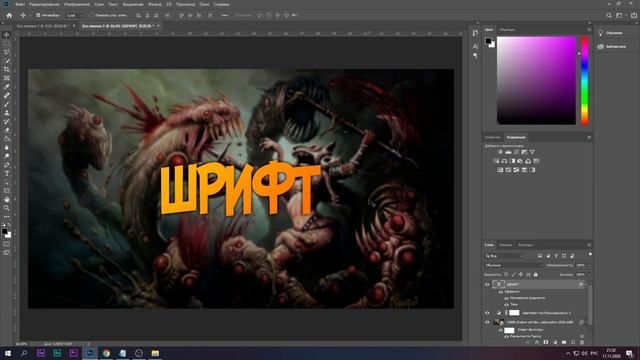
Task: Toggle Gradient Overlay effect visibility
Action: (506, 298)
